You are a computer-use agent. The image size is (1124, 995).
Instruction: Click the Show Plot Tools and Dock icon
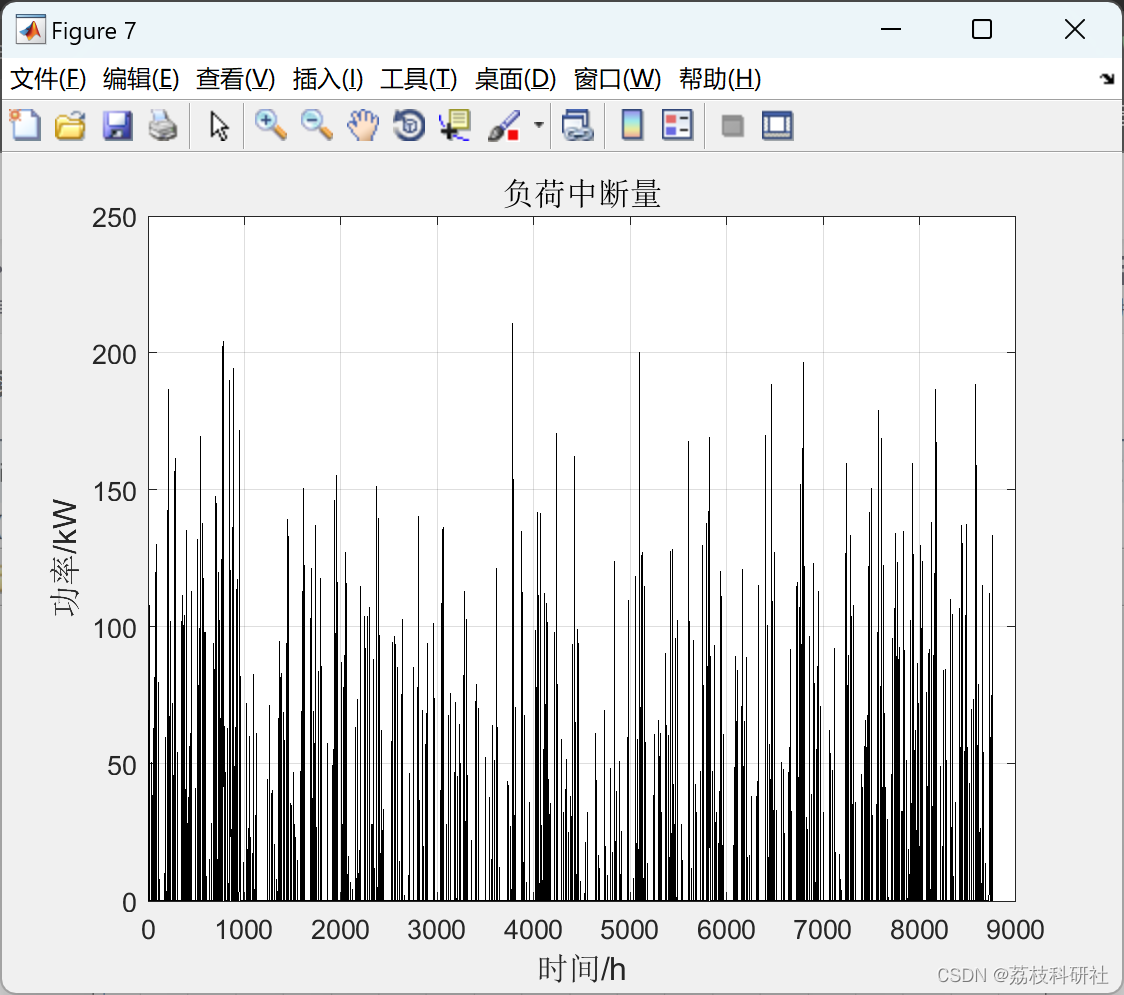coord(777,125)
